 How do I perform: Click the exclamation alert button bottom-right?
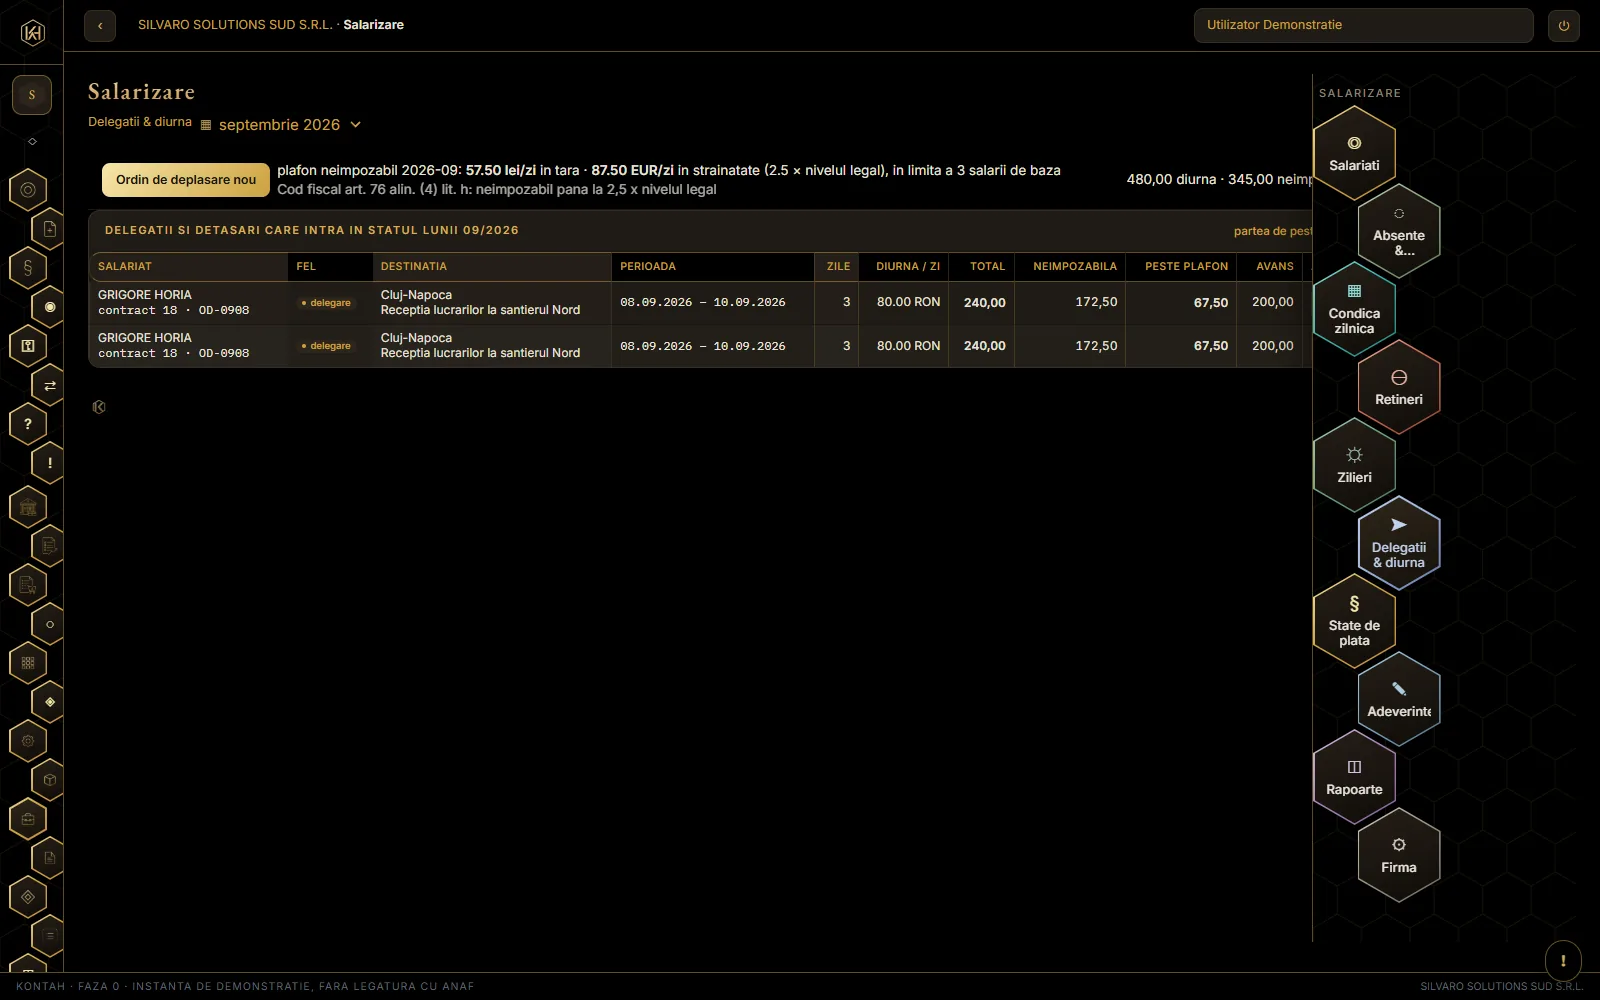(x=1563, y=960)
